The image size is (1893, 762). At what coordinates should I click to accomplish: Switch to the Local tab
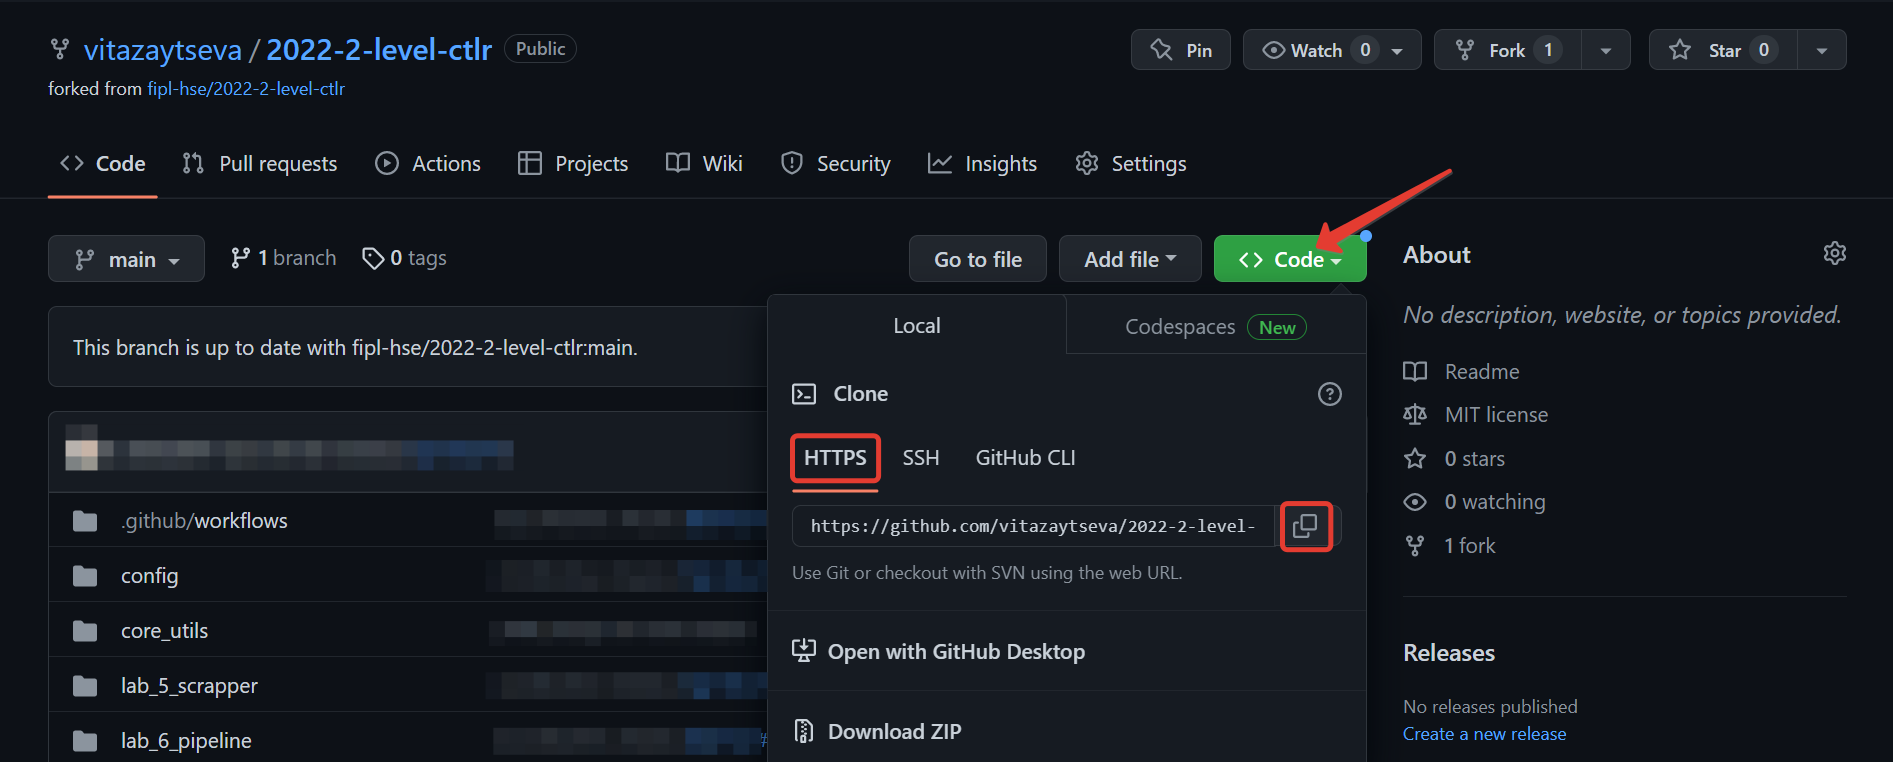coord(917,326)
